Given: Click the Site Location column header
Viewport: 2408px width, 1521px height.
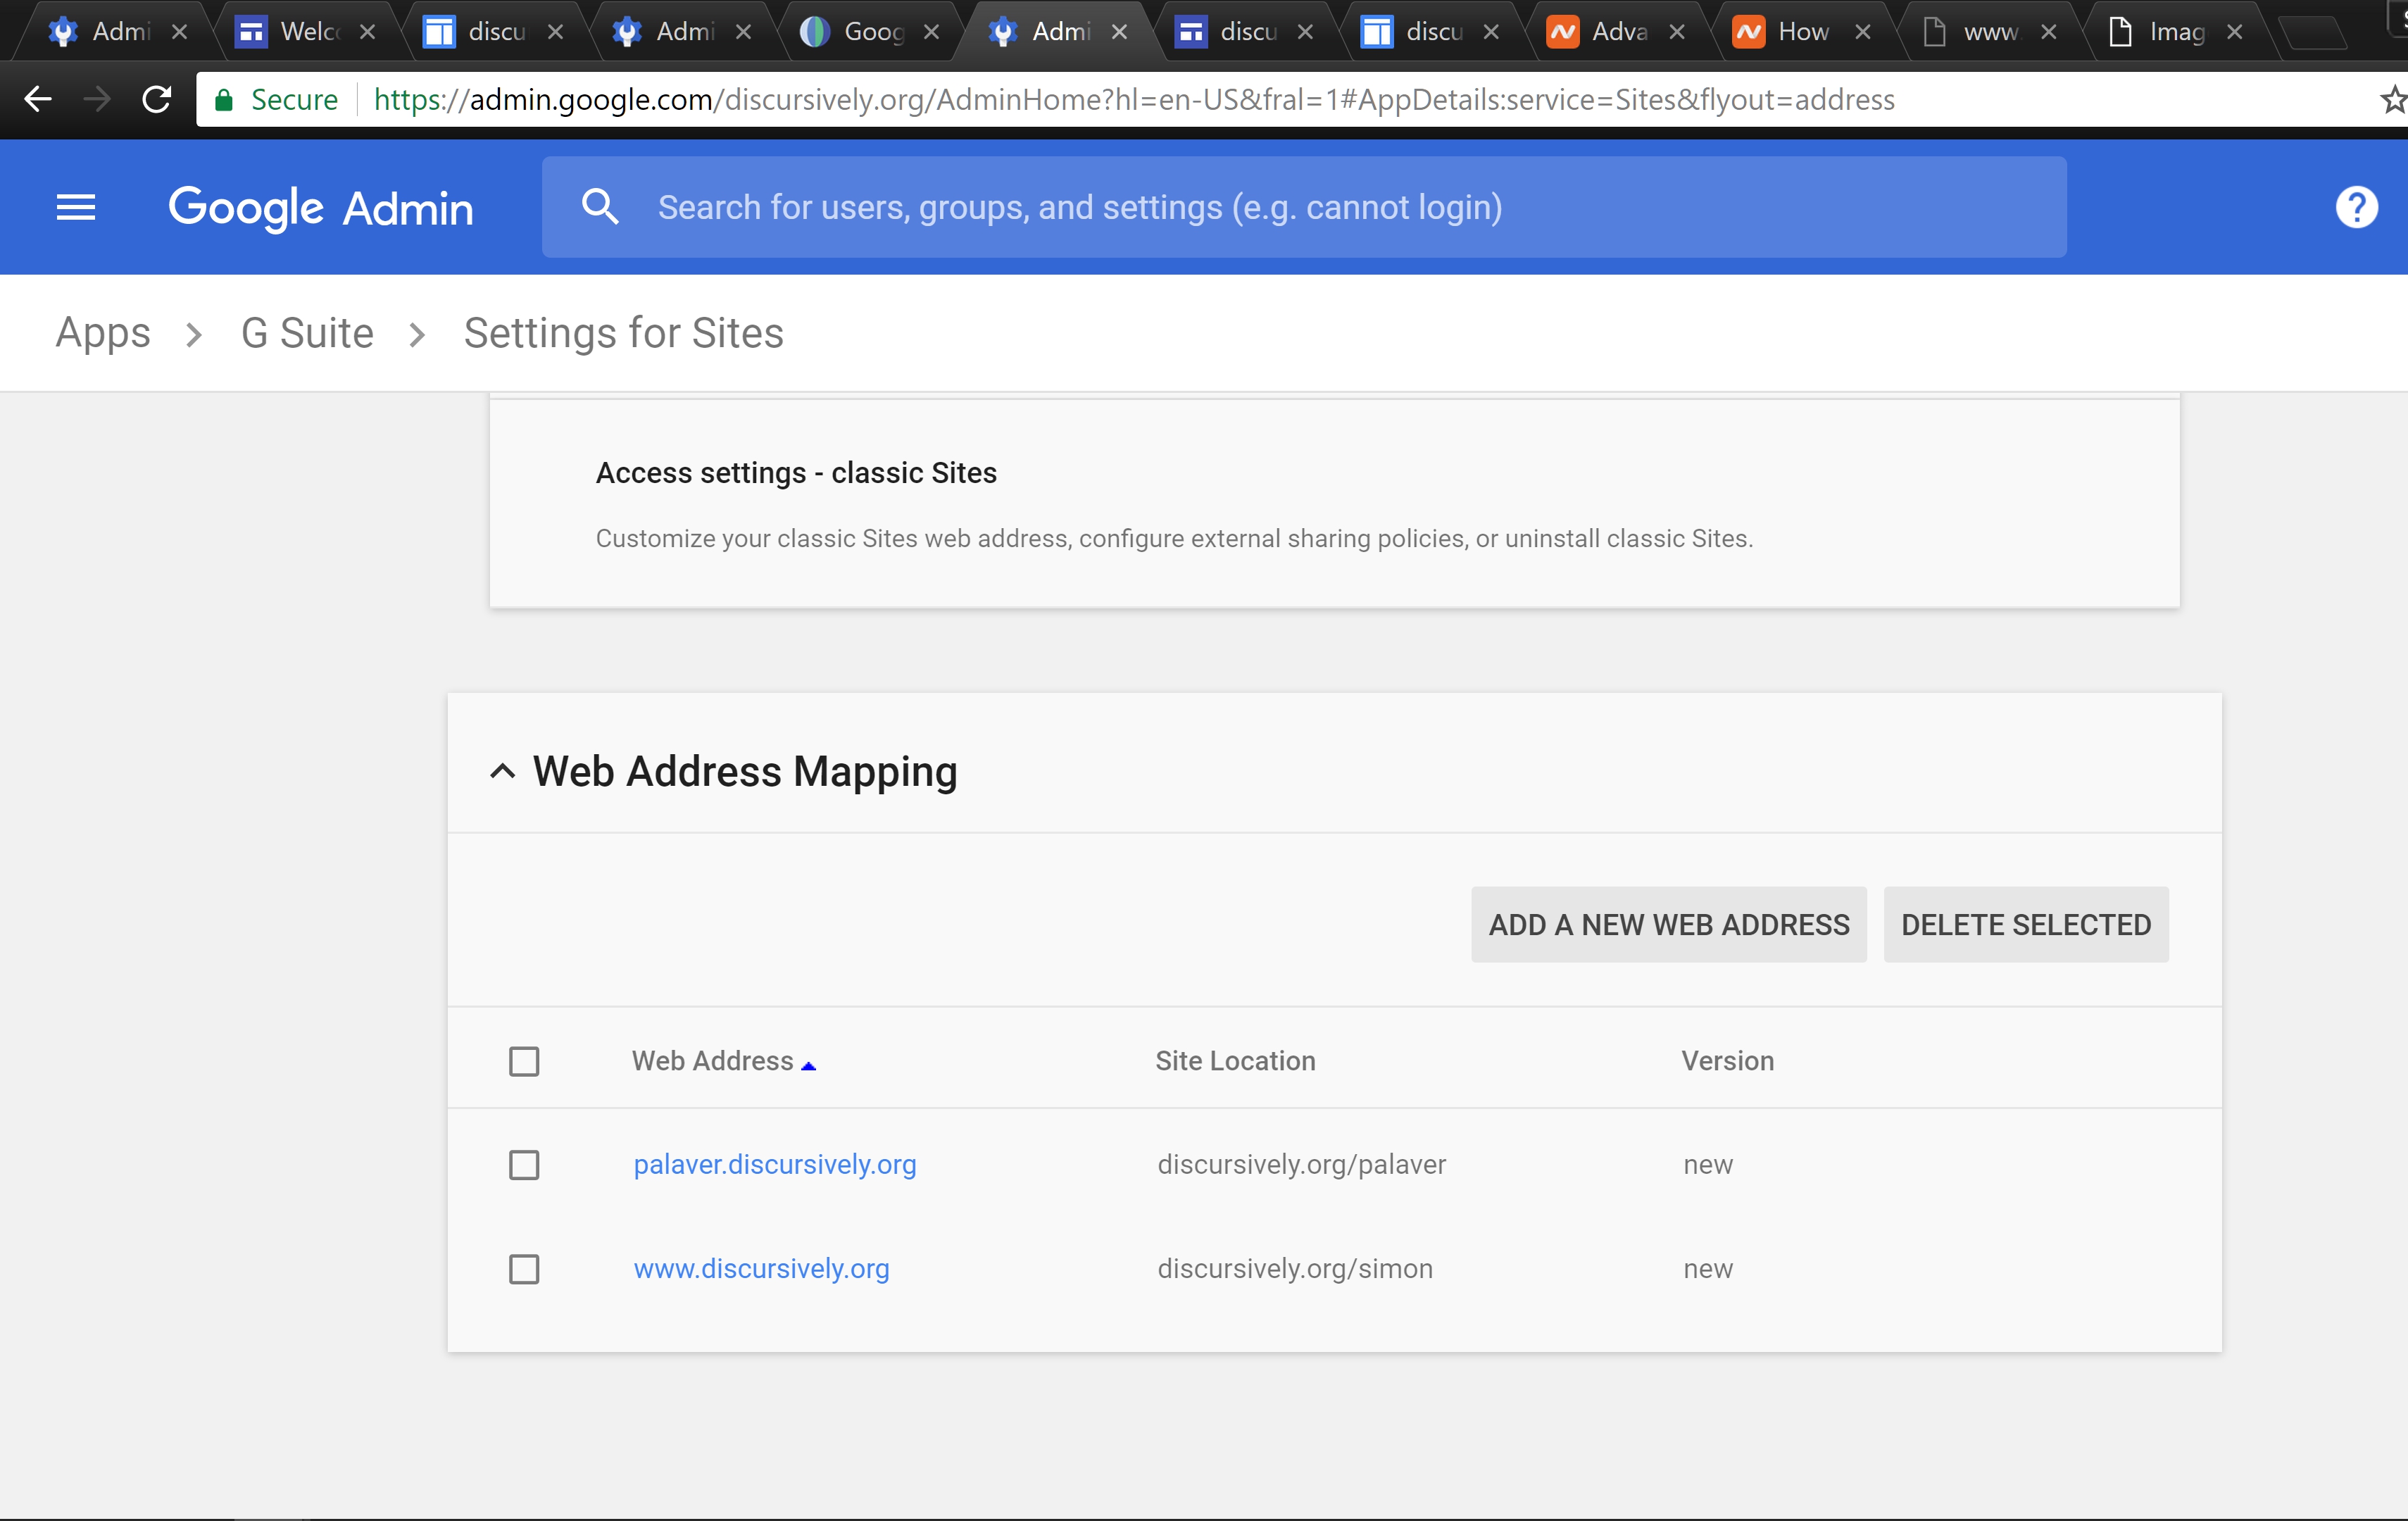Looking at the screenshot, I should pos(1236,1061).
